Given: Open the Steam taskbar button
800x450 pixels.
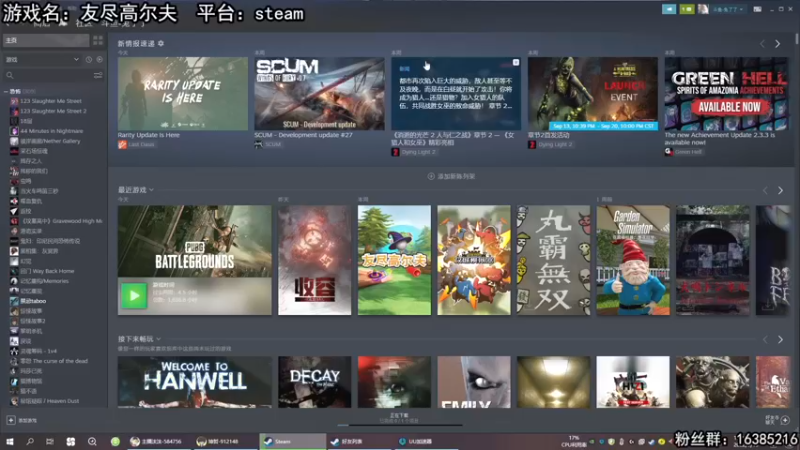Looking at the screenshot, I should tap(293, 441).
